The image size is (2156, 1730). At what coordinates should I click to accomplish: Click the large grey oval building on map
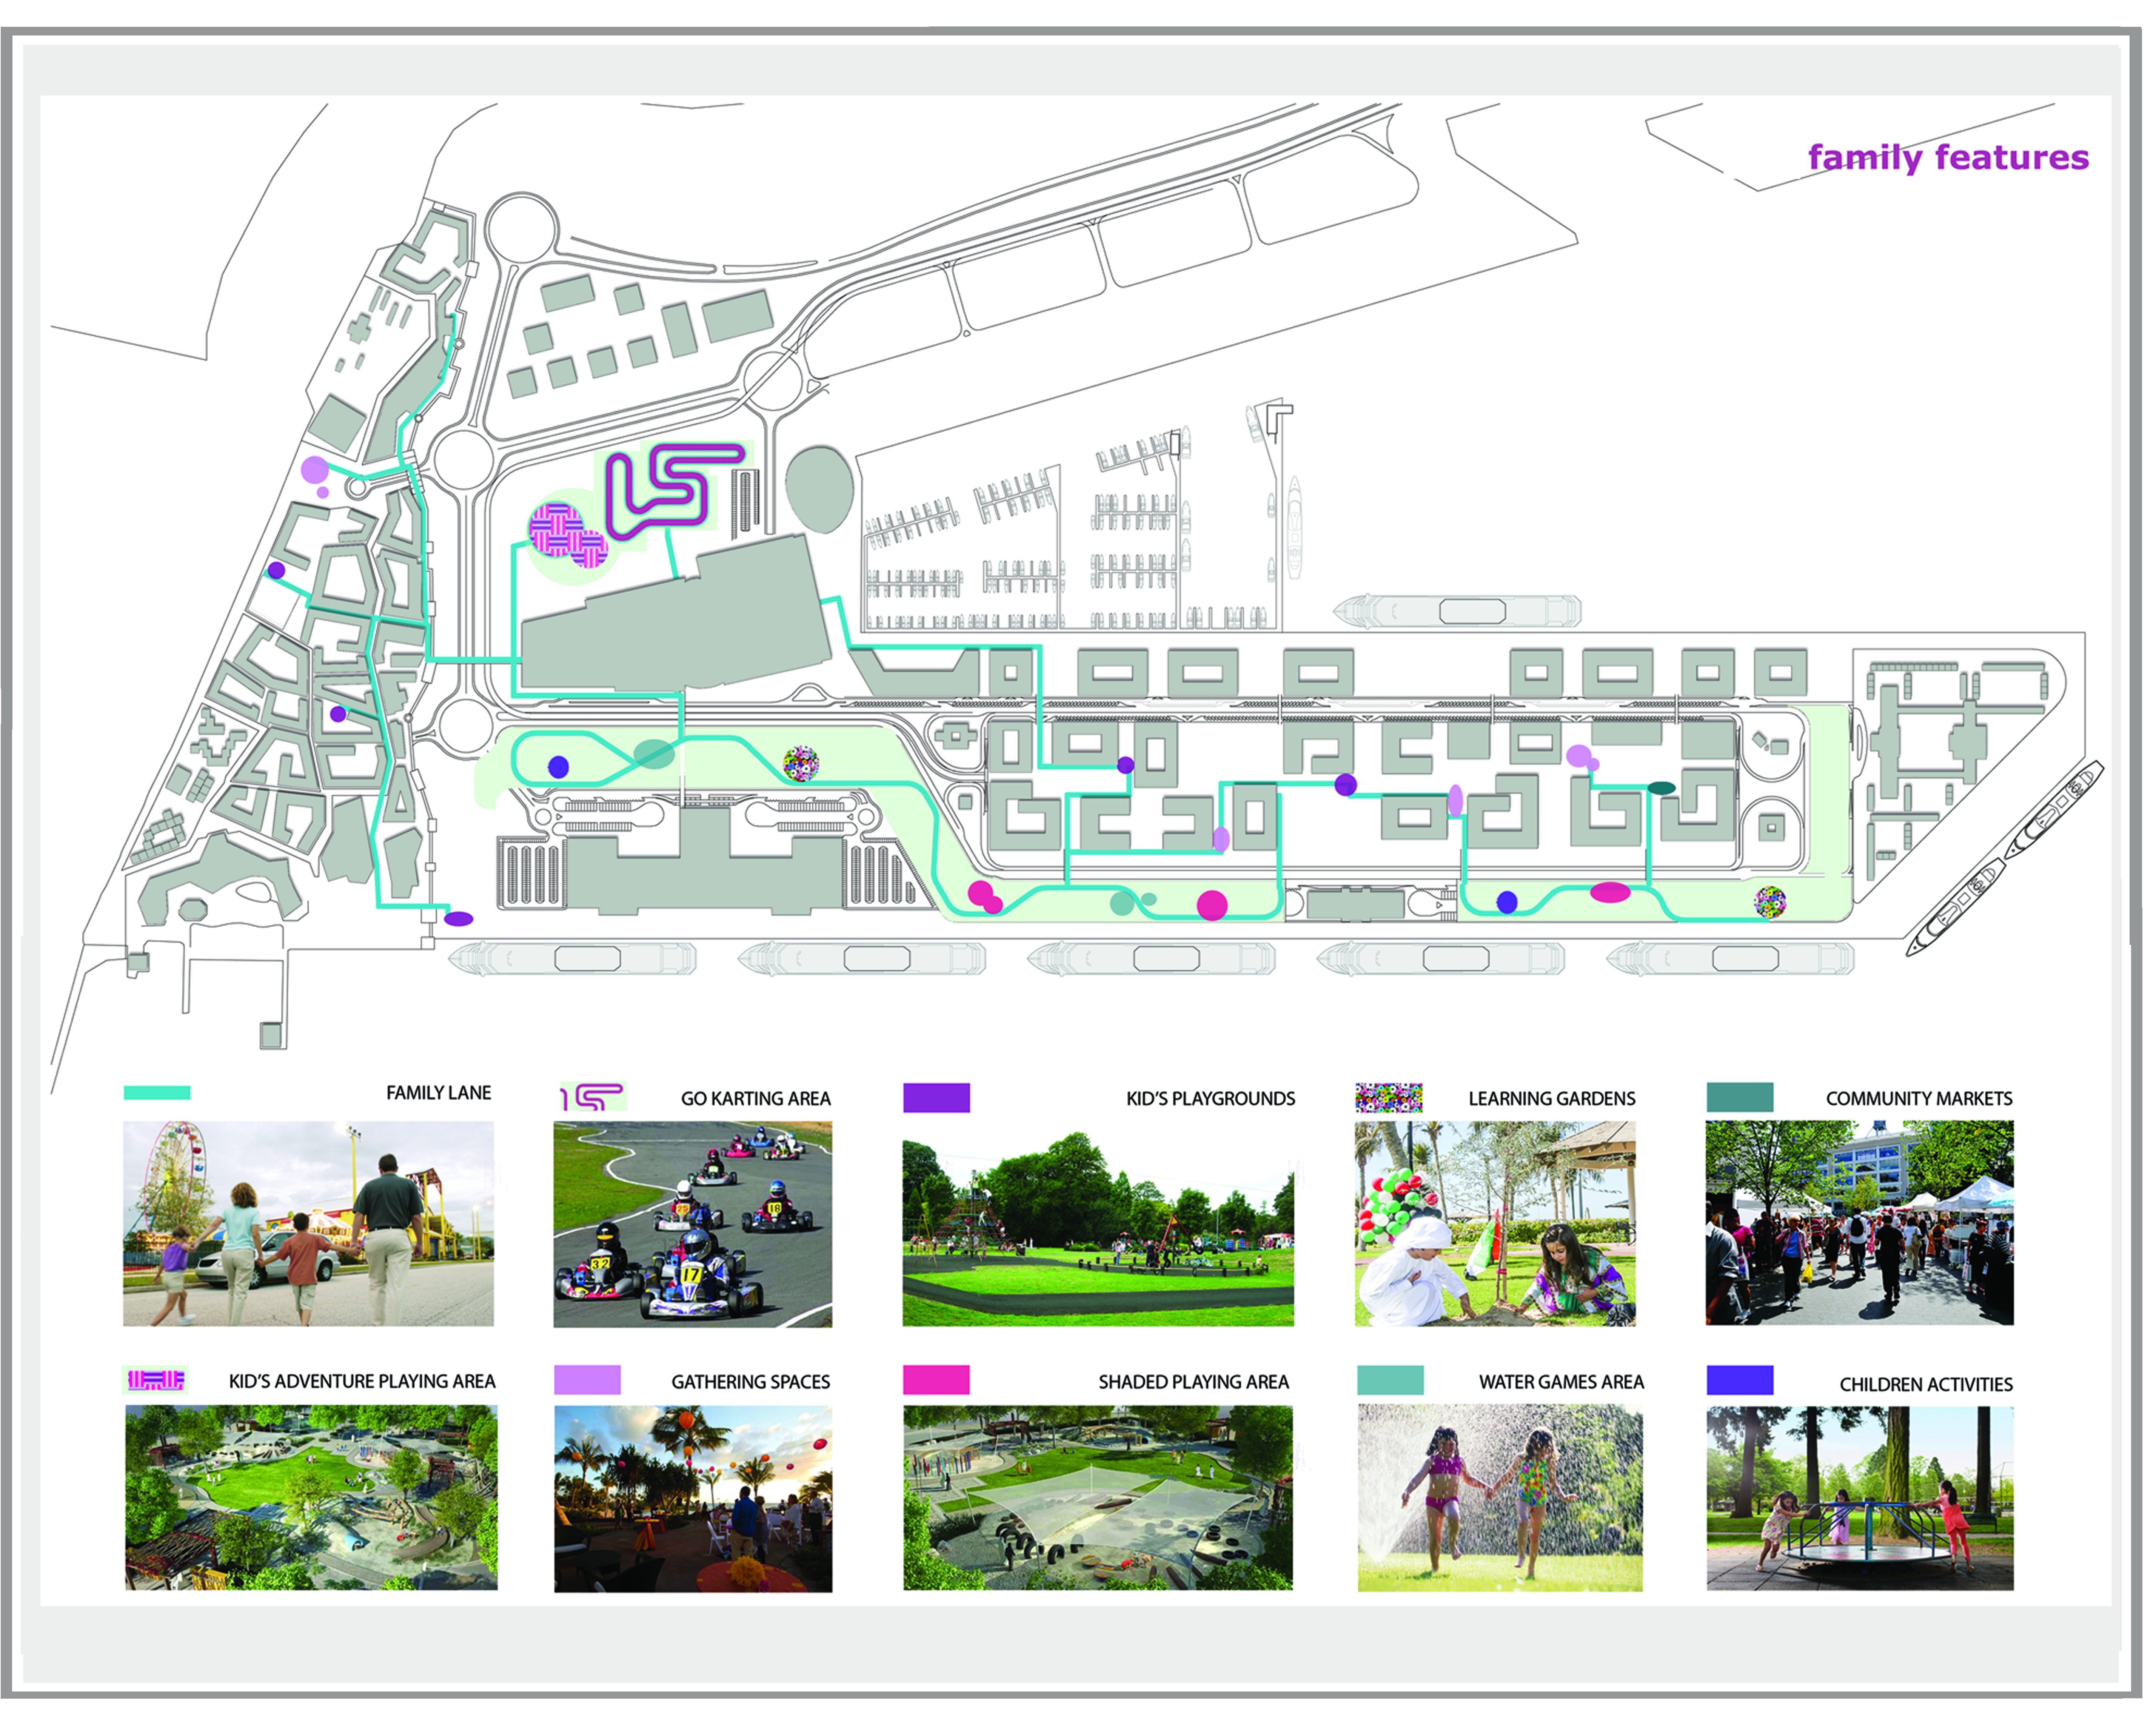coord(819,489)
